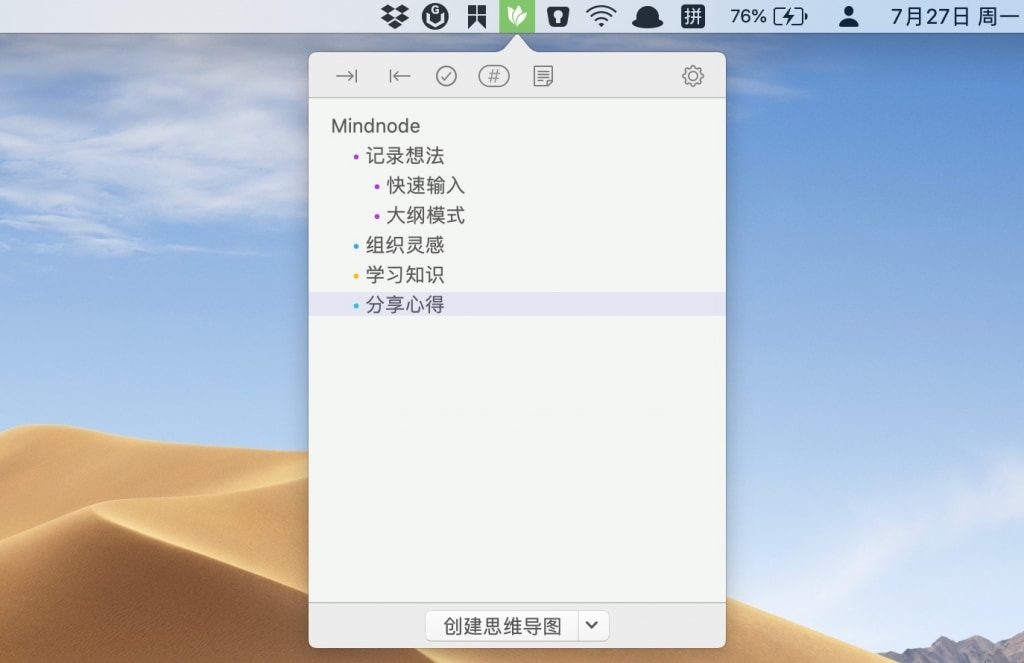Image resolution: width=1024 pixels, height=663 pixels.
Task: Select the 组织灵感 outline row
Action: pos(517,245)
